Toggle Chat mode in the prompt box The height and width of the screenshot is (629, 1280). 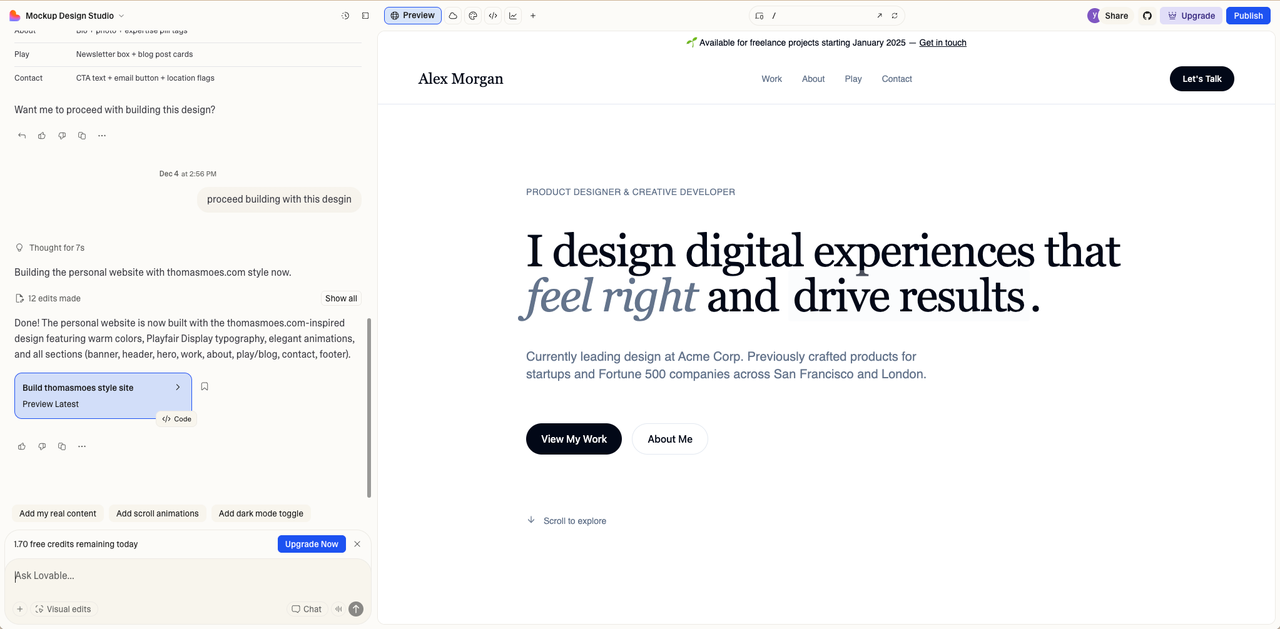coord(307,609)
